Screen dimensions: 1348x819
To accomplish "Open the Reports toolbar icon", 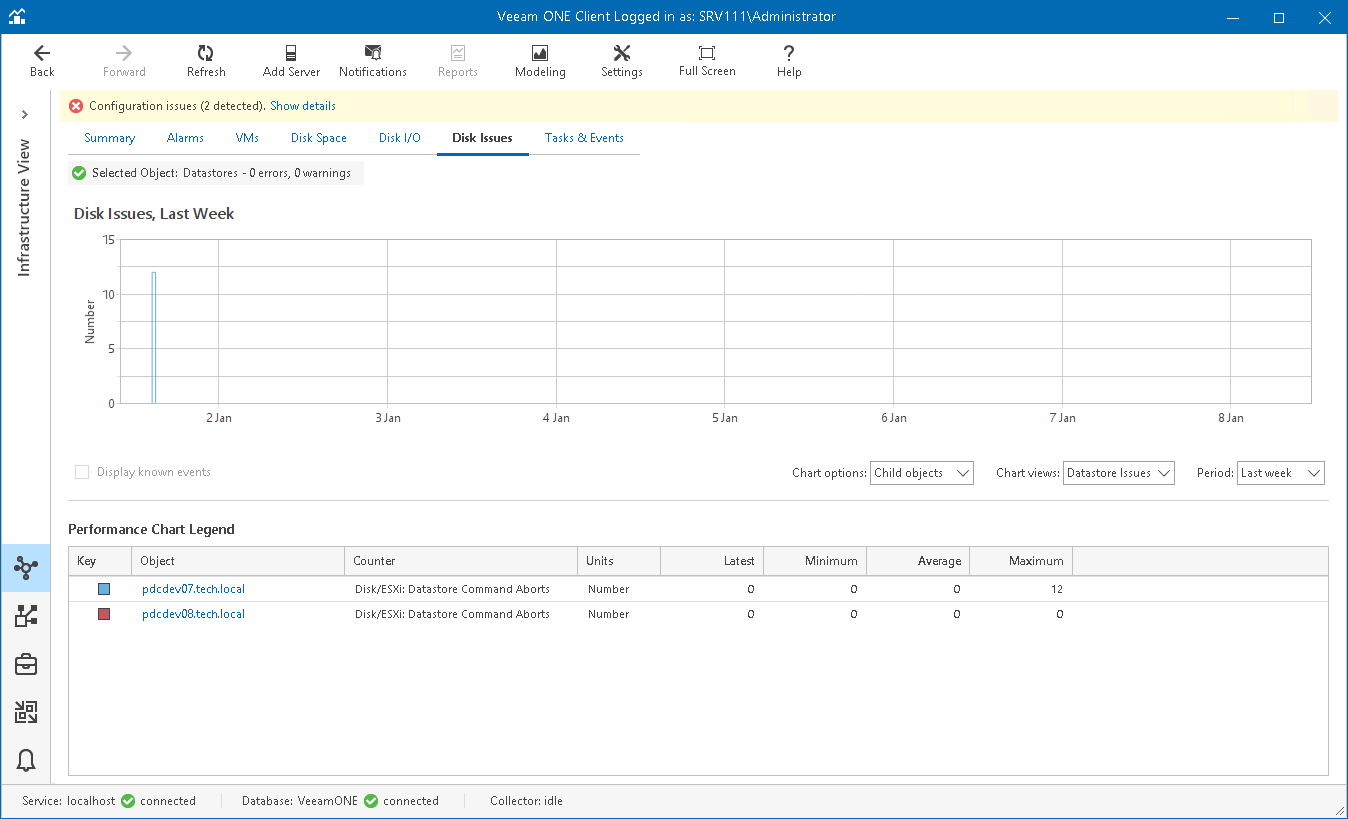I will [458, 53].
